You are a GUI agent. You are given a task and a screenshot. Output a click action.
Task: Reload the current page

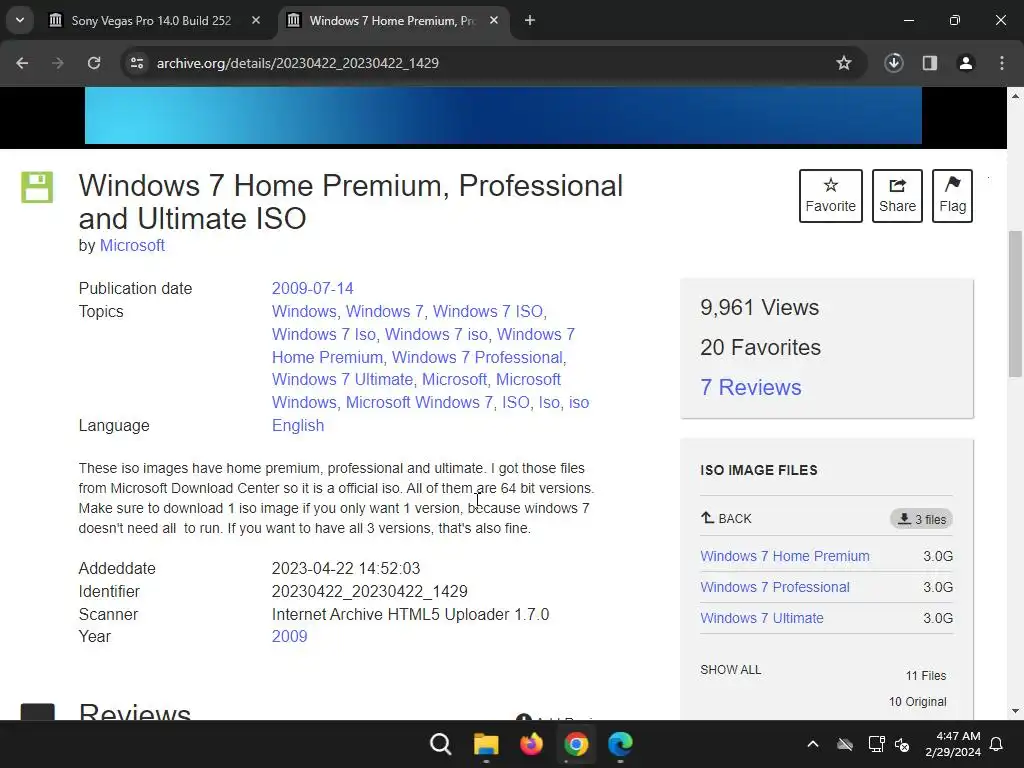(94, 63)
